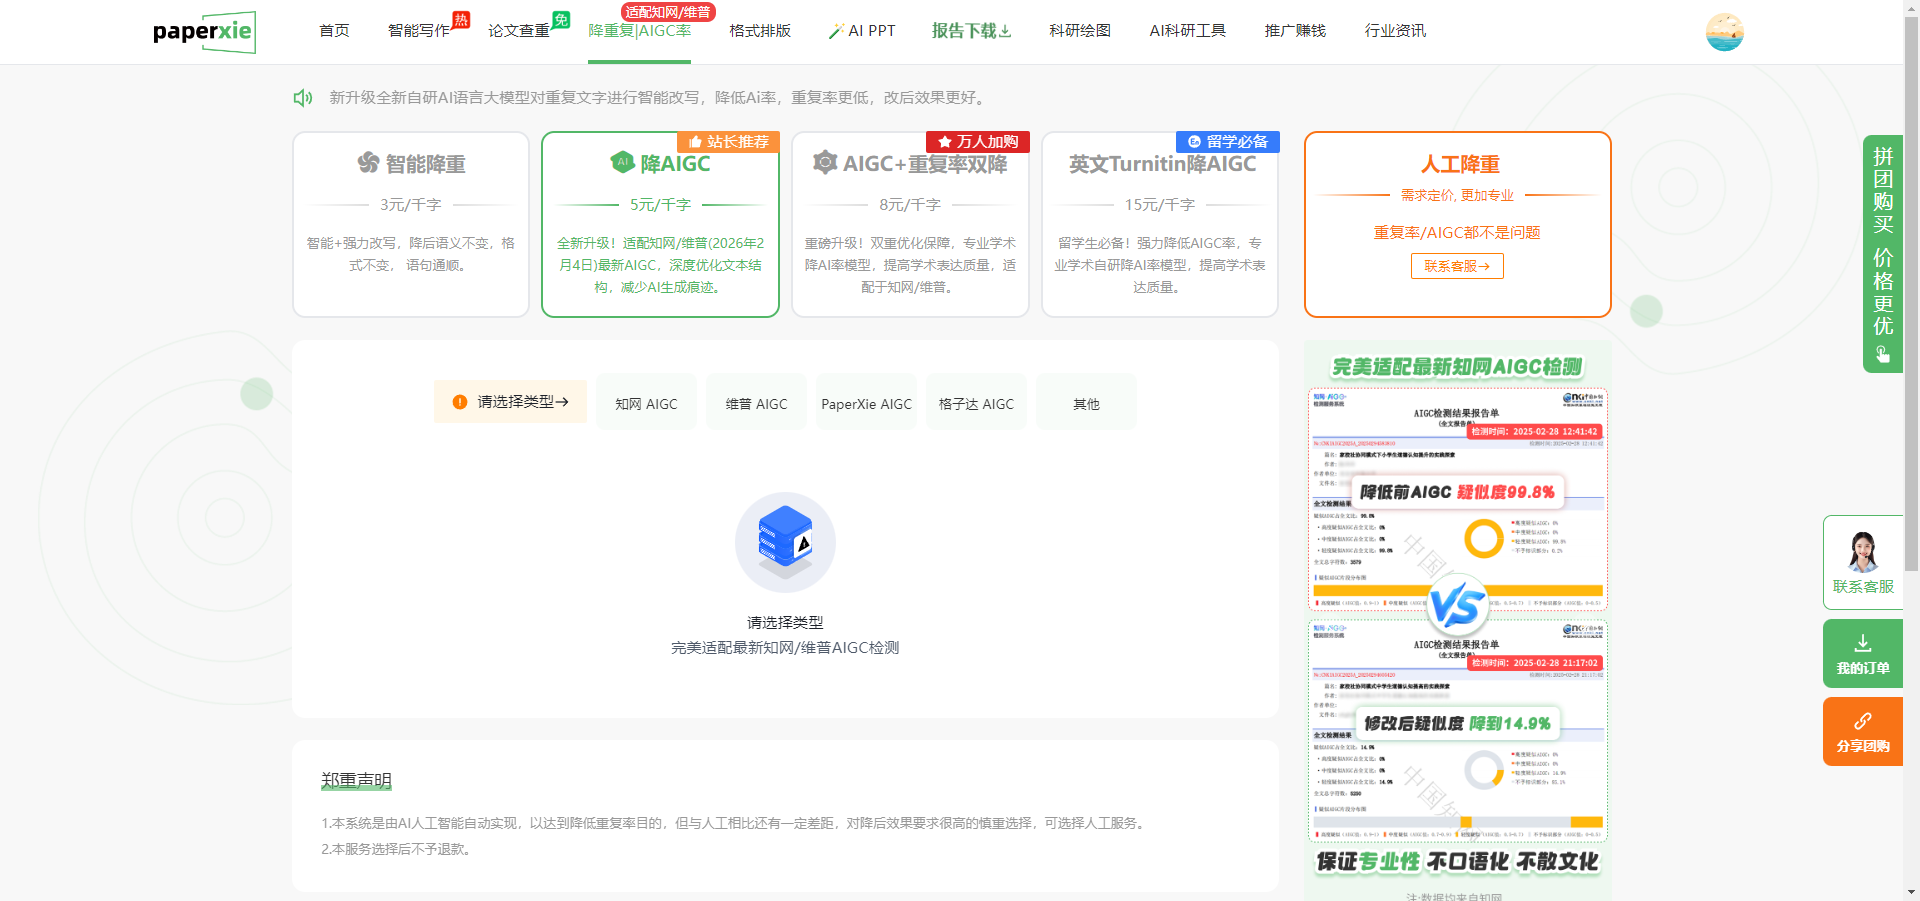Open the 报告下载 menu
This screenshot has width=1920, height=901.
point(971,31)
